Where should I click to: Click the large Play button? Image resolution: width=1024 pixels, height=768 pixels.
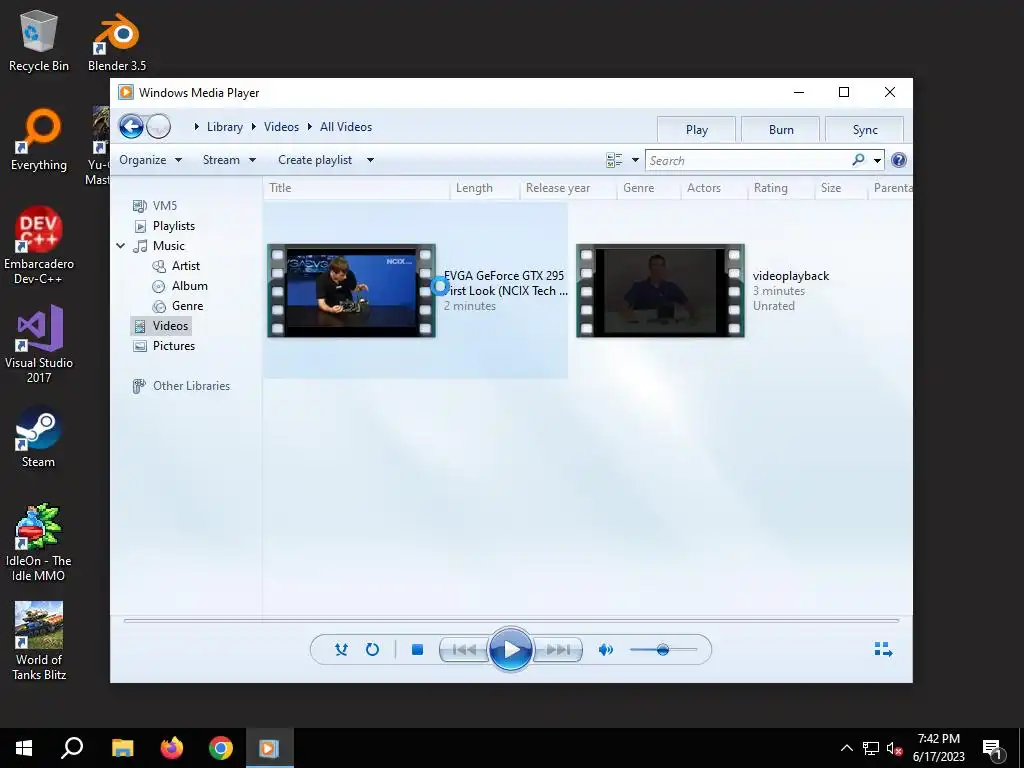coord(511,649)
